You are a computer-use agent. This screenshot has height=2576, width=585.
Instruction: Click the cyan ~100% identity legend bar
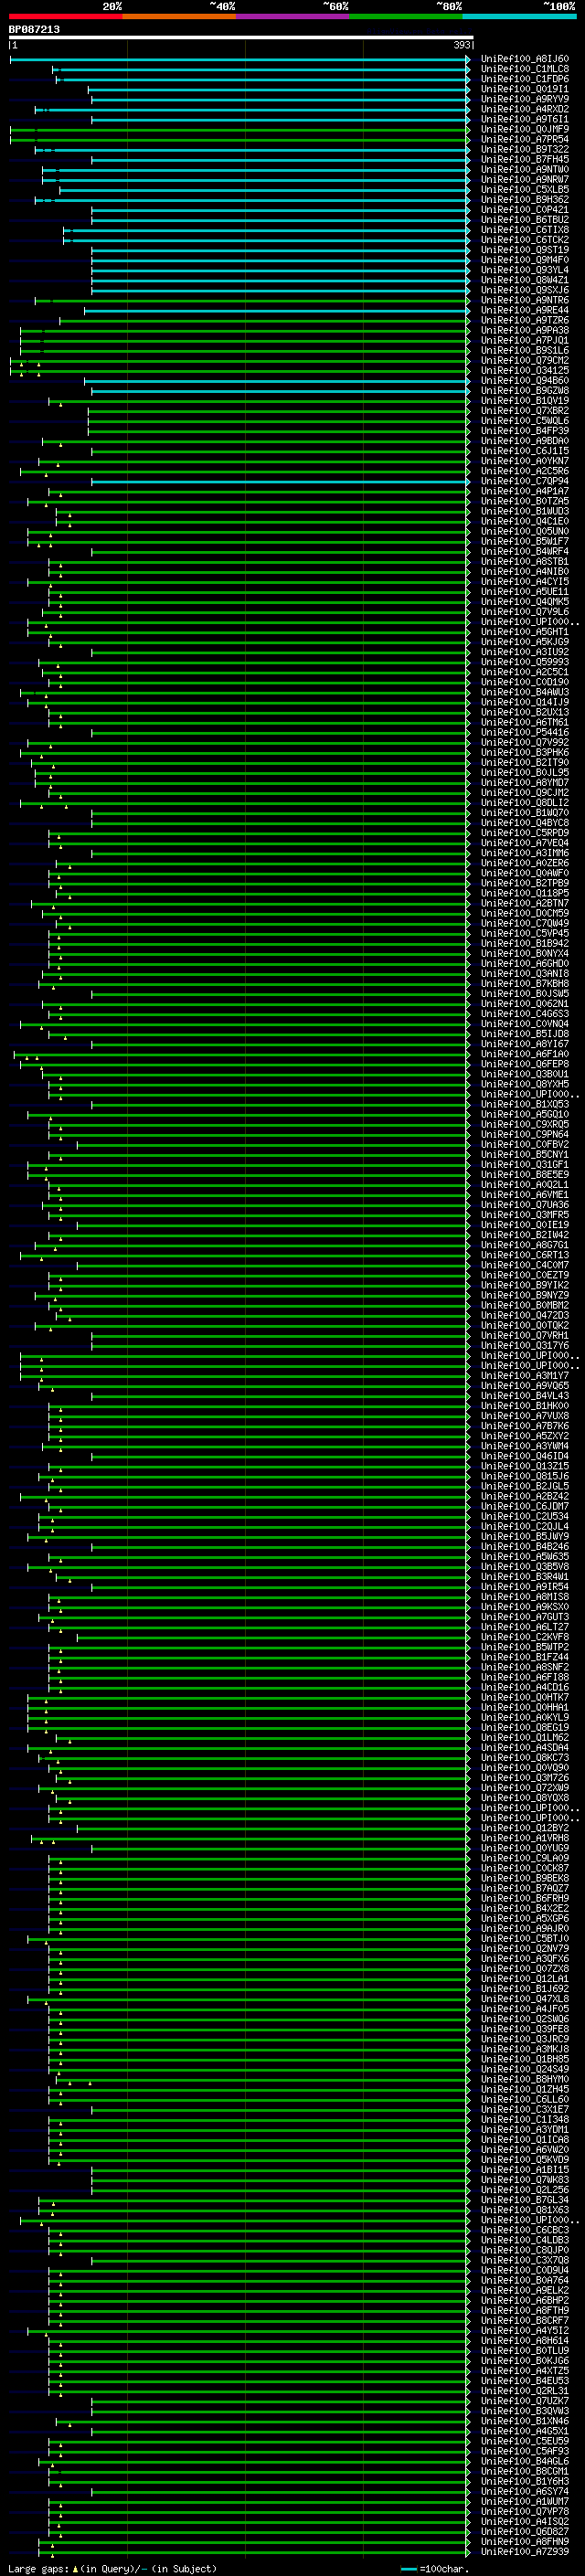point(519,16)
